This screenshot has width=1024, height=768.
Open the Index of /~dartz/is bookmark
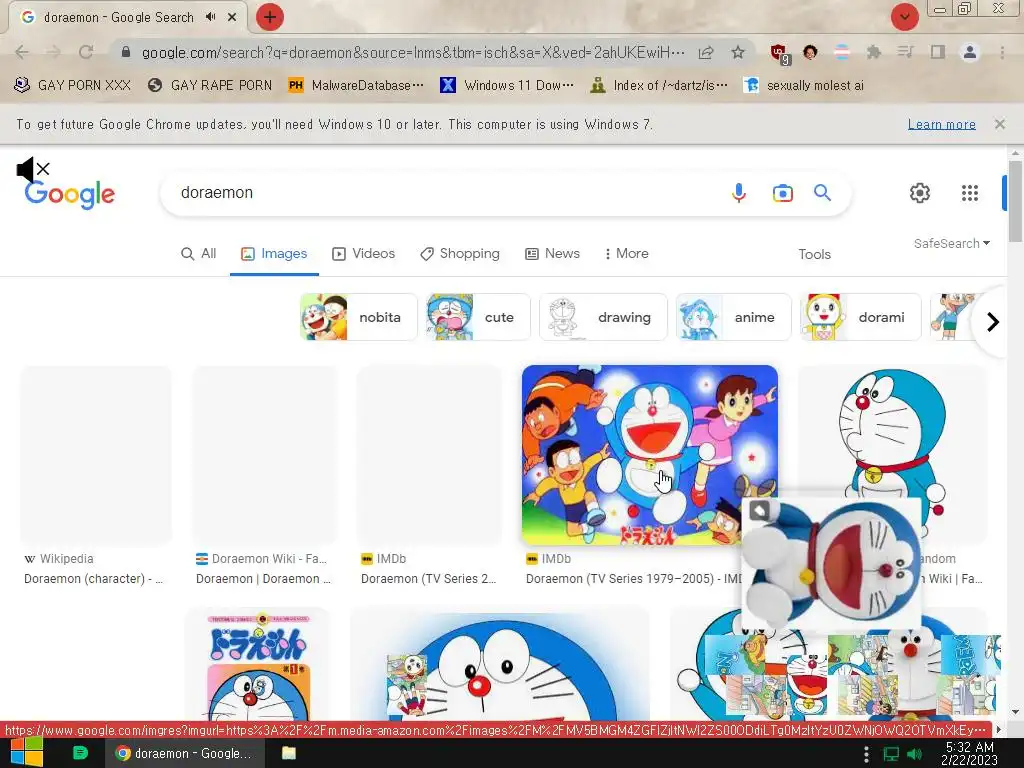click(x=659, y=85)
